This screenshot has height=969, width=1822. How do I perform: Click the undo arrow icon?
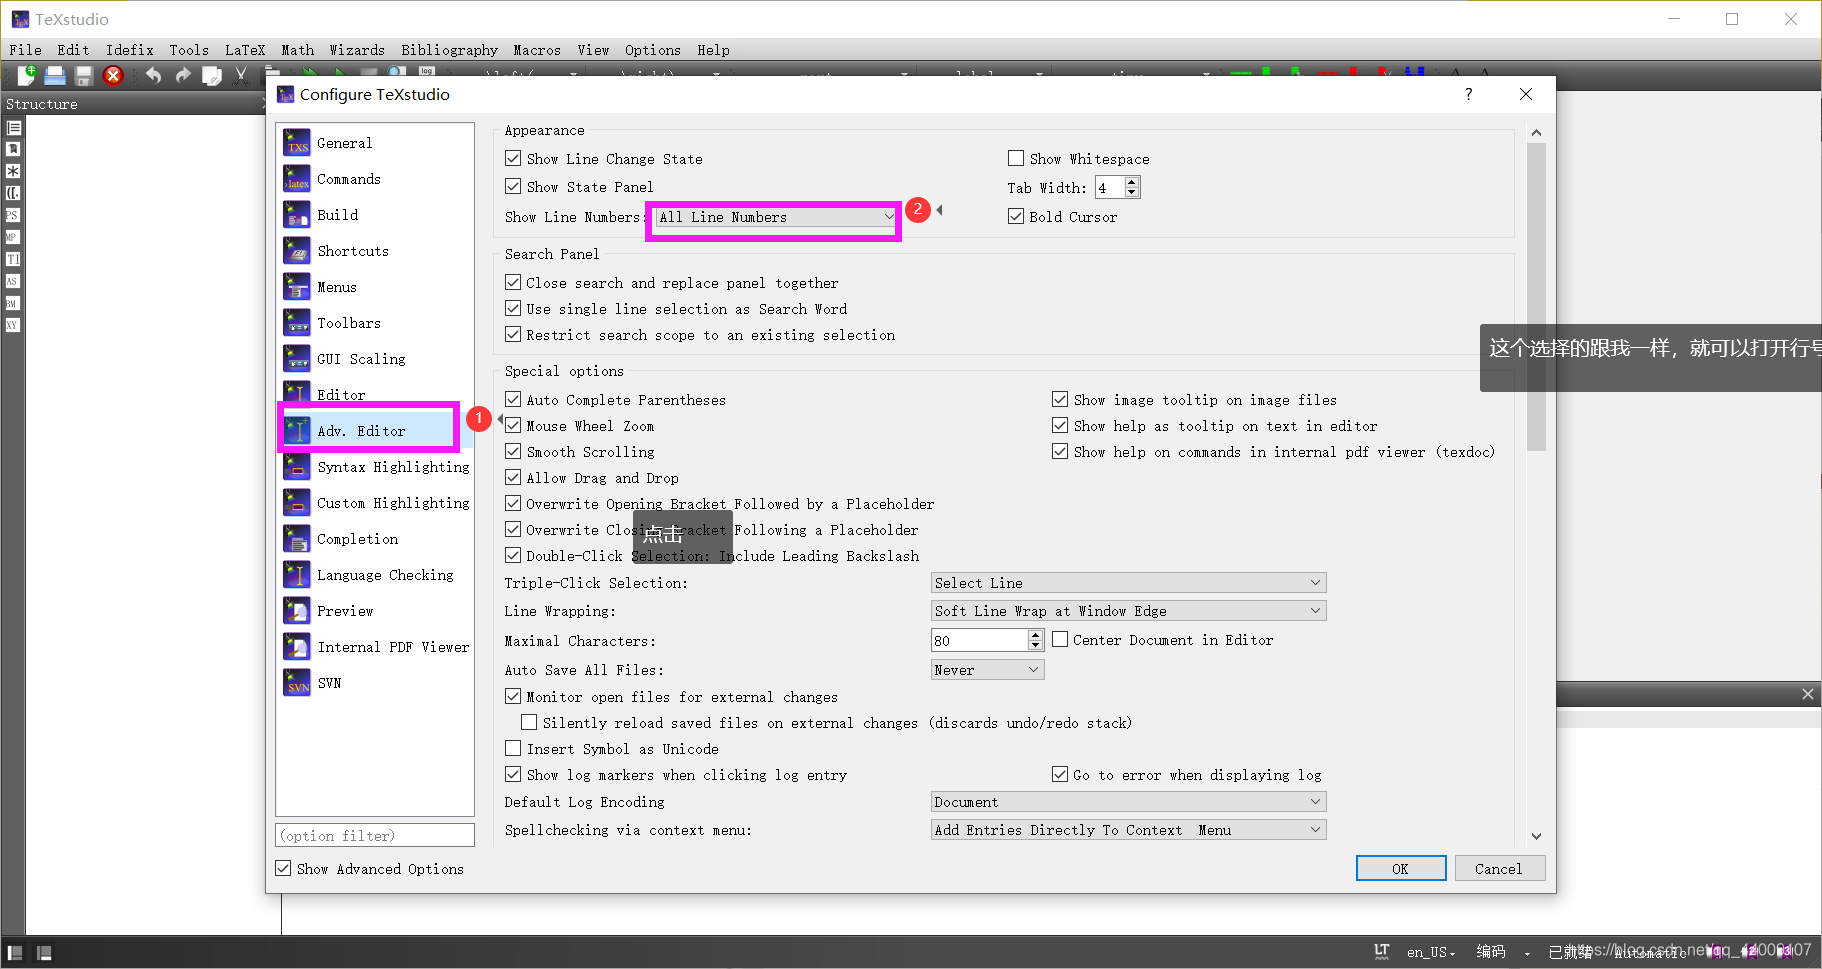tap(153, 75)
